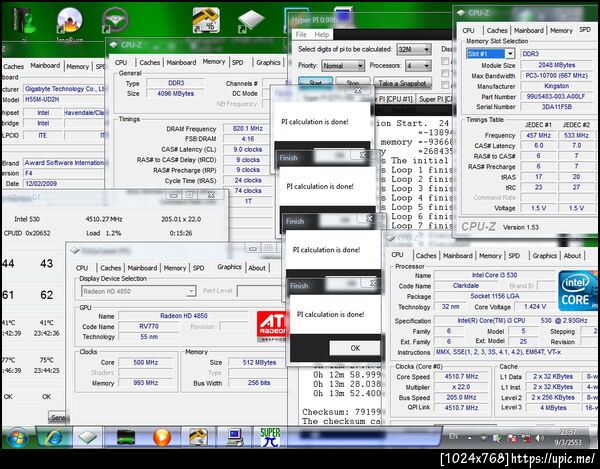Switch to the yellow thermometer taskbar app
Image resolution: width=600 pixels, height=469 pixels.
[198, 437]
